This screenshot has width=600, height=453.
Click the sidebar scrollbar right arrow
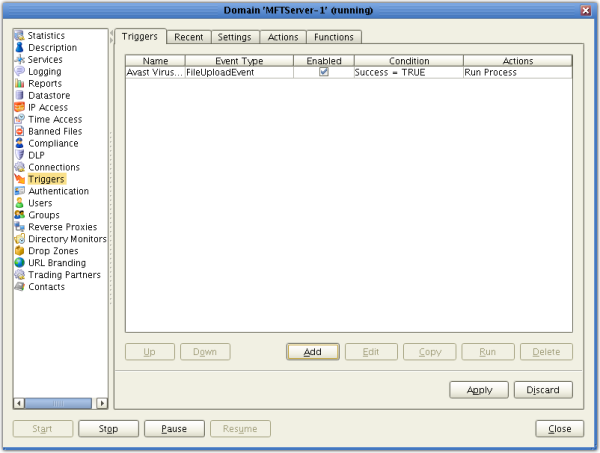102,403
